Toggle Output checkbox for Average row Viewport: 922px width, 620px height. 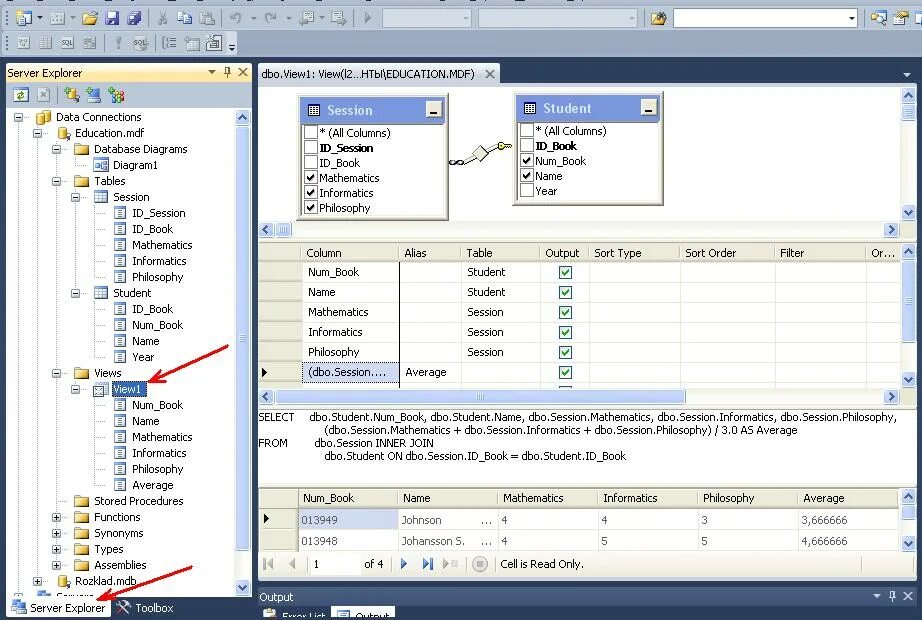point(565,372)
